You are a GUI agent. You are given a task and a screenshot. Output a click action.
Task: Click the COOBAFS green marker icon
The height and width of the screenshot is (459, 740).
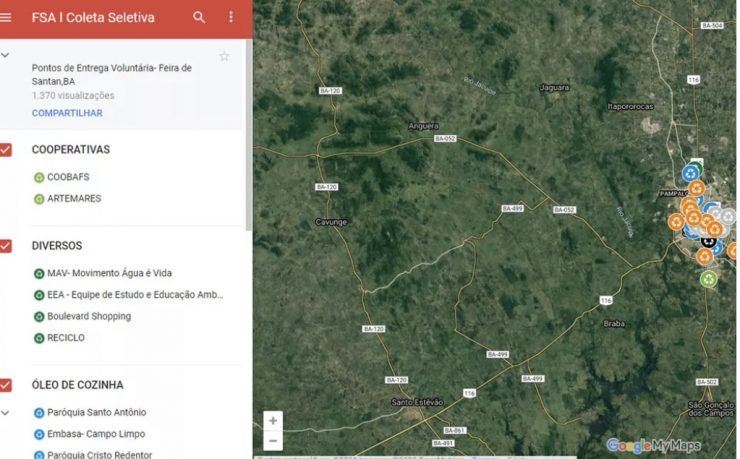click(x=39, y=177)
